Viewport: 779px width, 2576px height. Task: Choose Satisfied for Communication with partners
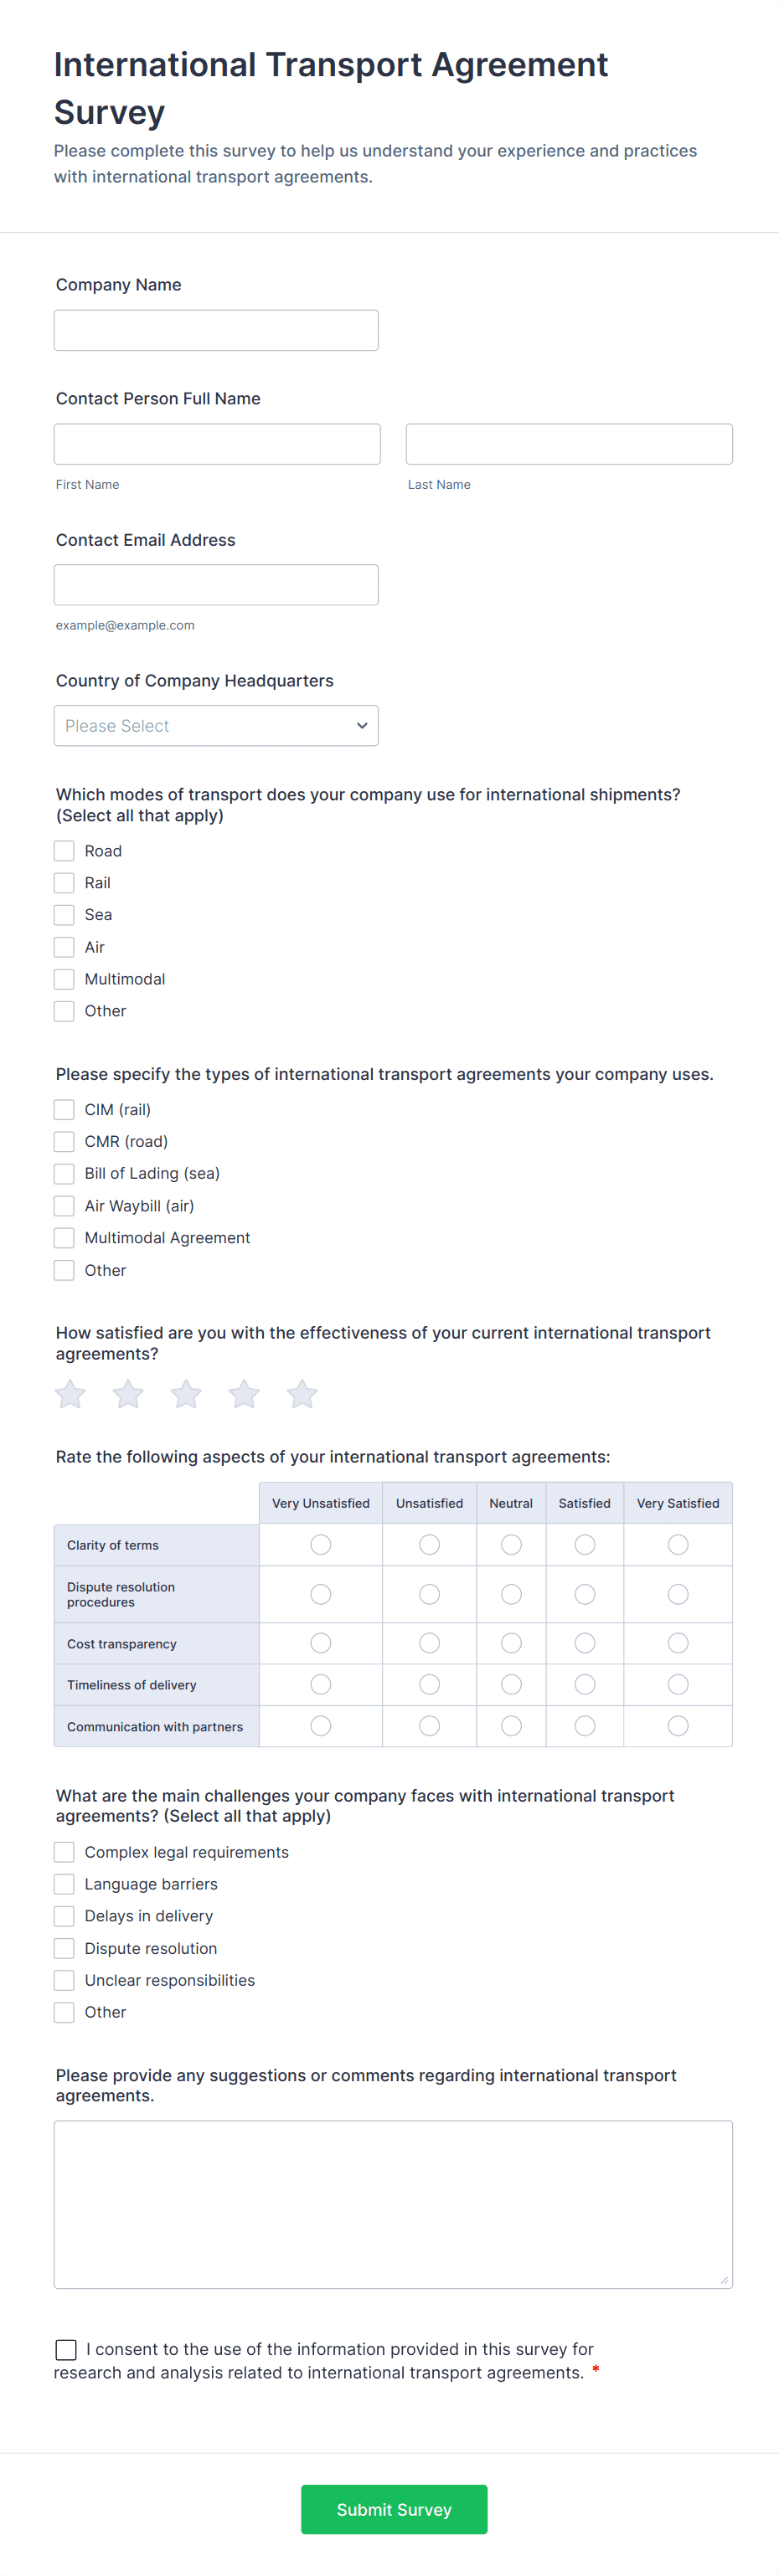[585, 1726]
